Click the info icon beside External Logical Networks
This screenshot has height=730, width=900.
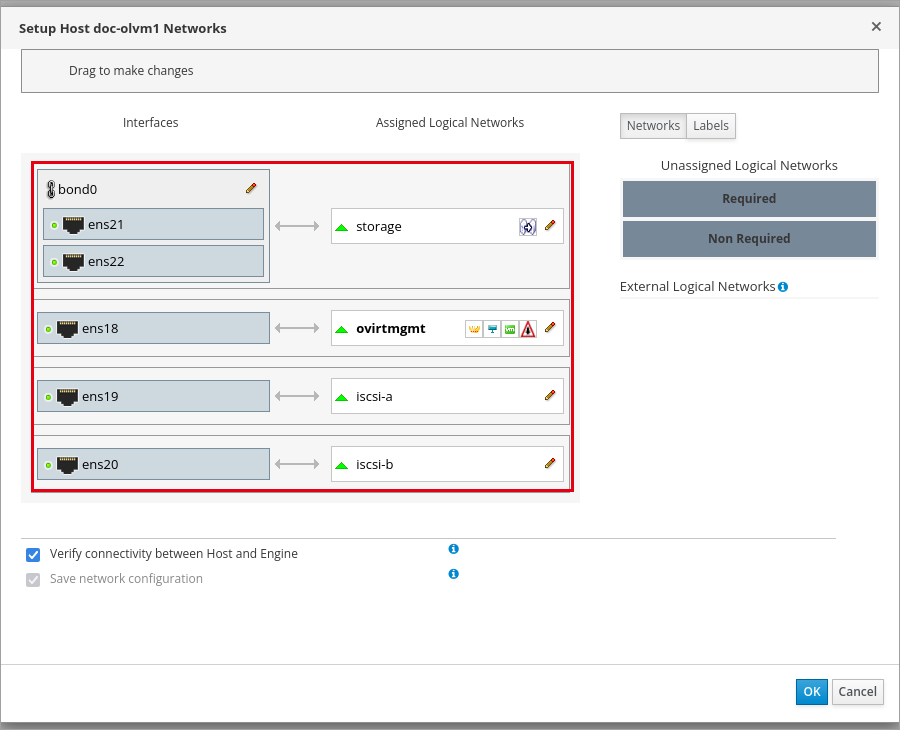point(783,287)
